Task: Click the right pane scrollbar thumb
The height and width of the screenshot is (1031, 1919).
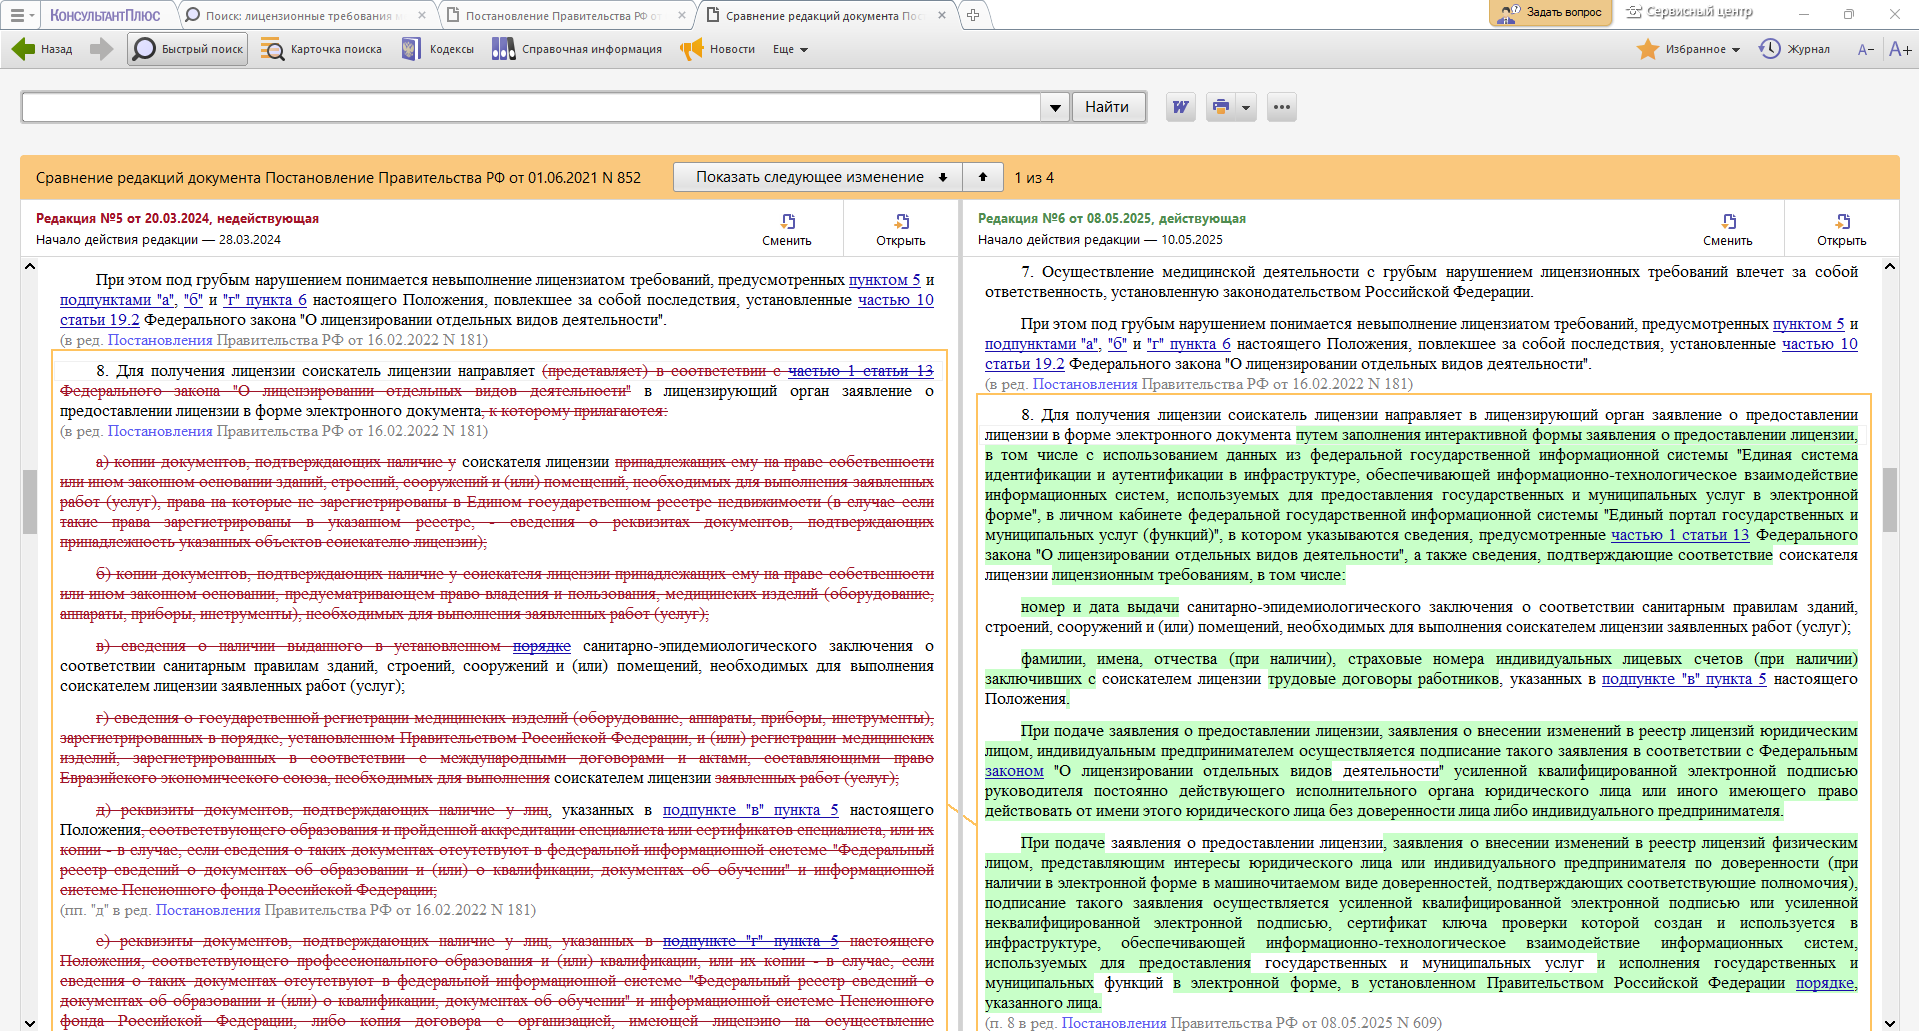Action: [x=1890, y=499]
